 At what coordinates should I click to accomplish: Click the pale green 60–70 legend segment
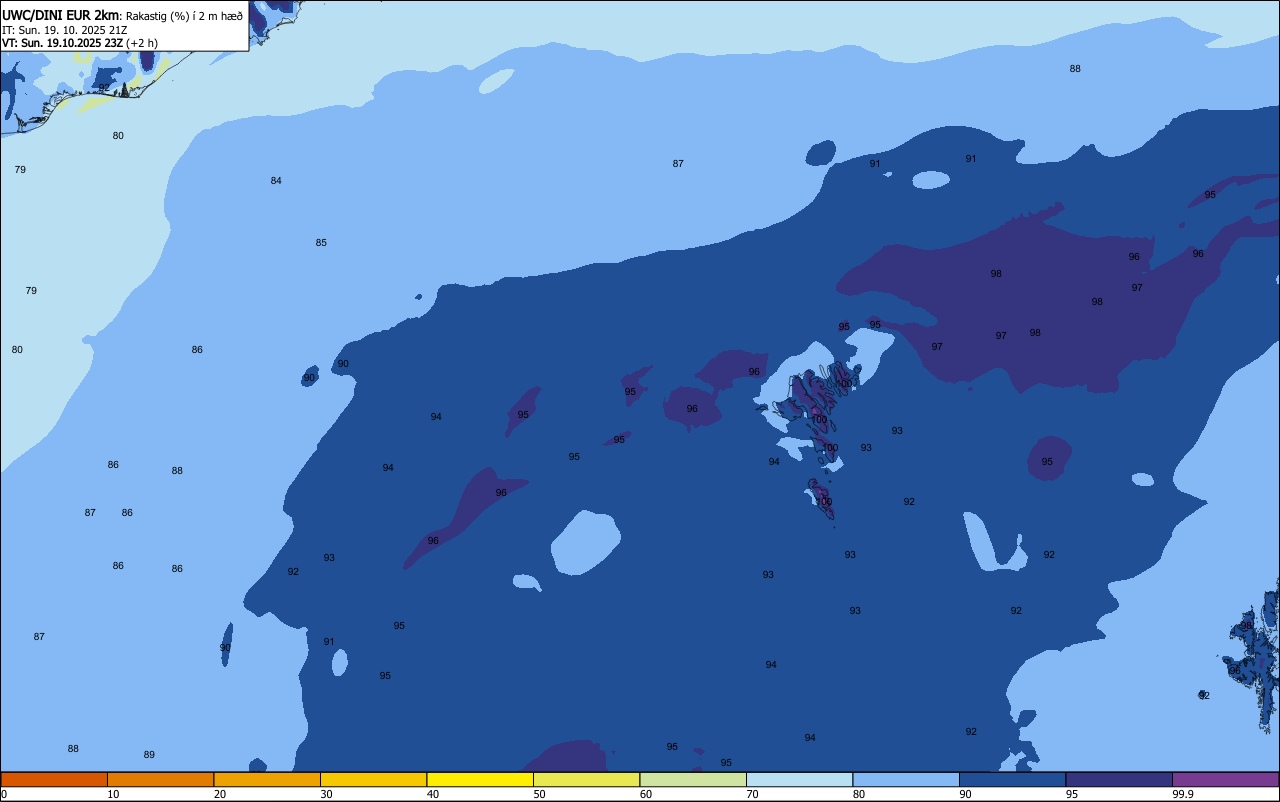(693, 779)
